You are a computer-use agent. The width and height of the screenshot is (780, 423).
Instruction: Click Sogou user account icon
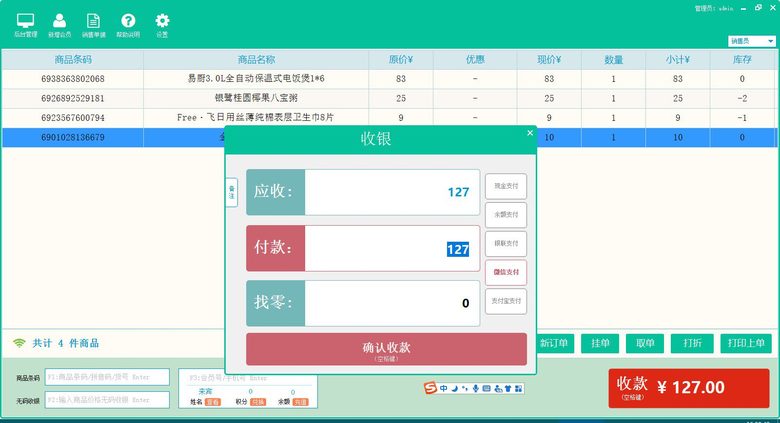(x=498, y=388)
